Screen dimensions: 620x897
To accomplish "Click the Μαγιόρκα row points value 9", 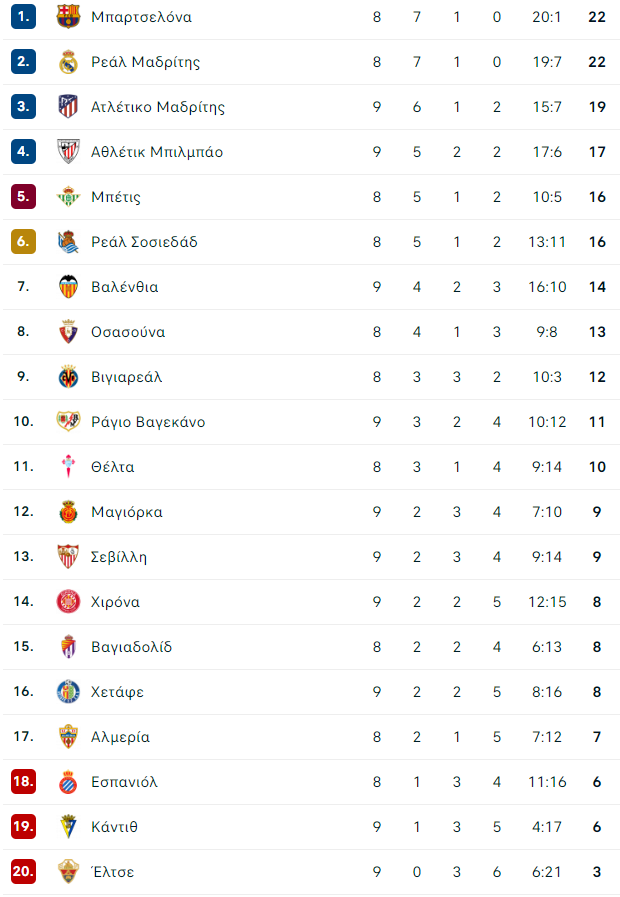I will [597, 512].
